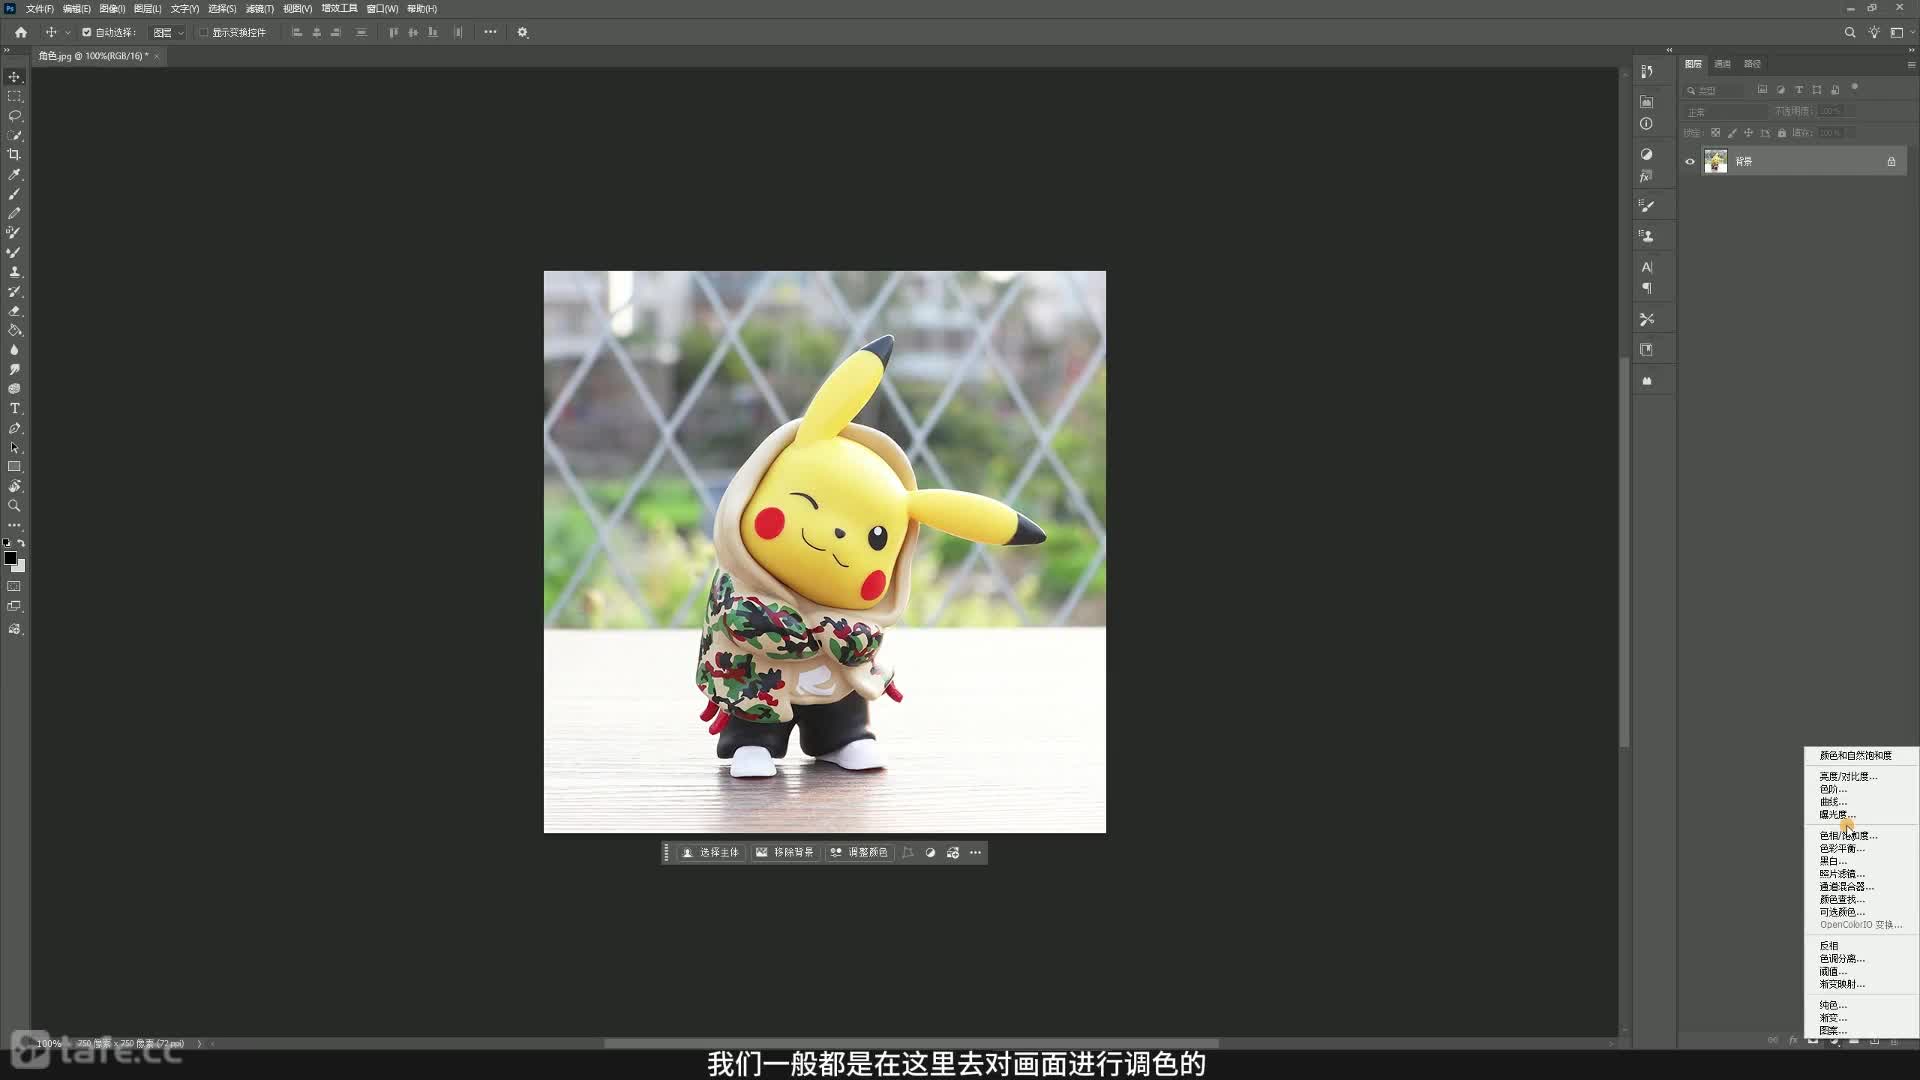The height and width of the screenshot is (1080, 1920).
Task: Select the Rectangular Marquee tool
Action: tap(14, 96)
